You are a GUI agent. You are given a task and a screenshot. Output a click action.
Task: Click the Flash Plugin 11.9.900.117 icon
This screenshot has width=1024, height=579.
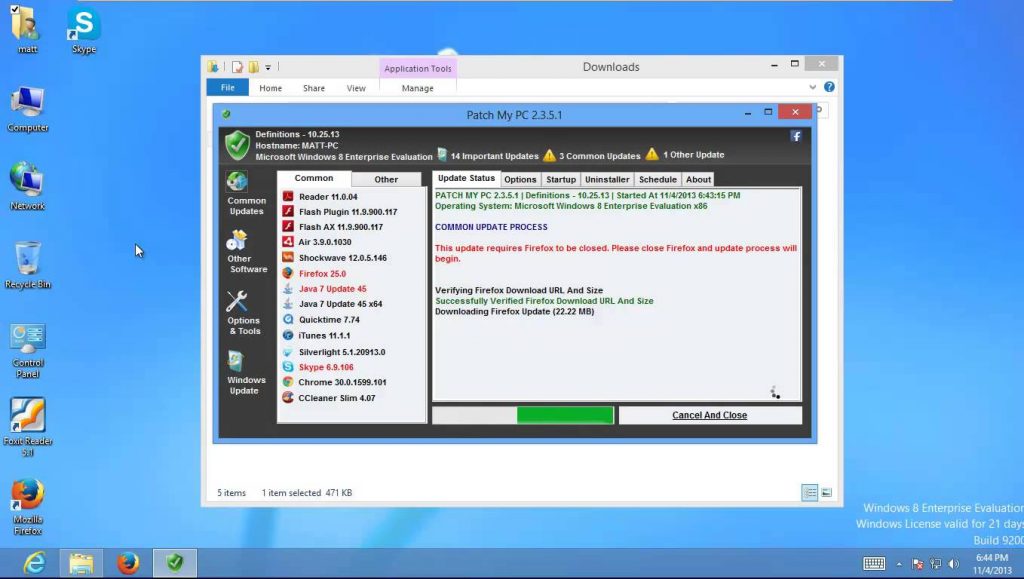pos(288,211)
